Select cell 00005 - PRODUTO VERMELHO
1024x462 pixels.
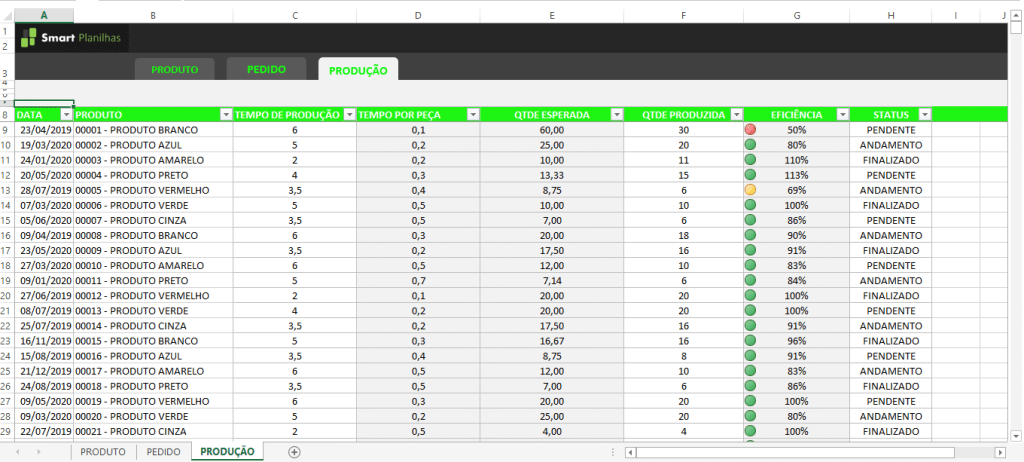tap(153, 190)
